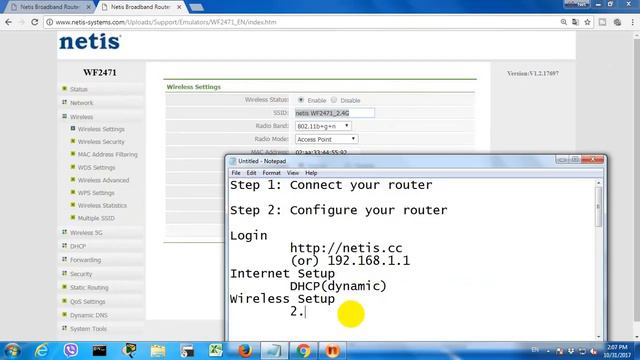640x360 pixels.
Task: Open the Notepad Edit menu
Action: tap(251, 173)
